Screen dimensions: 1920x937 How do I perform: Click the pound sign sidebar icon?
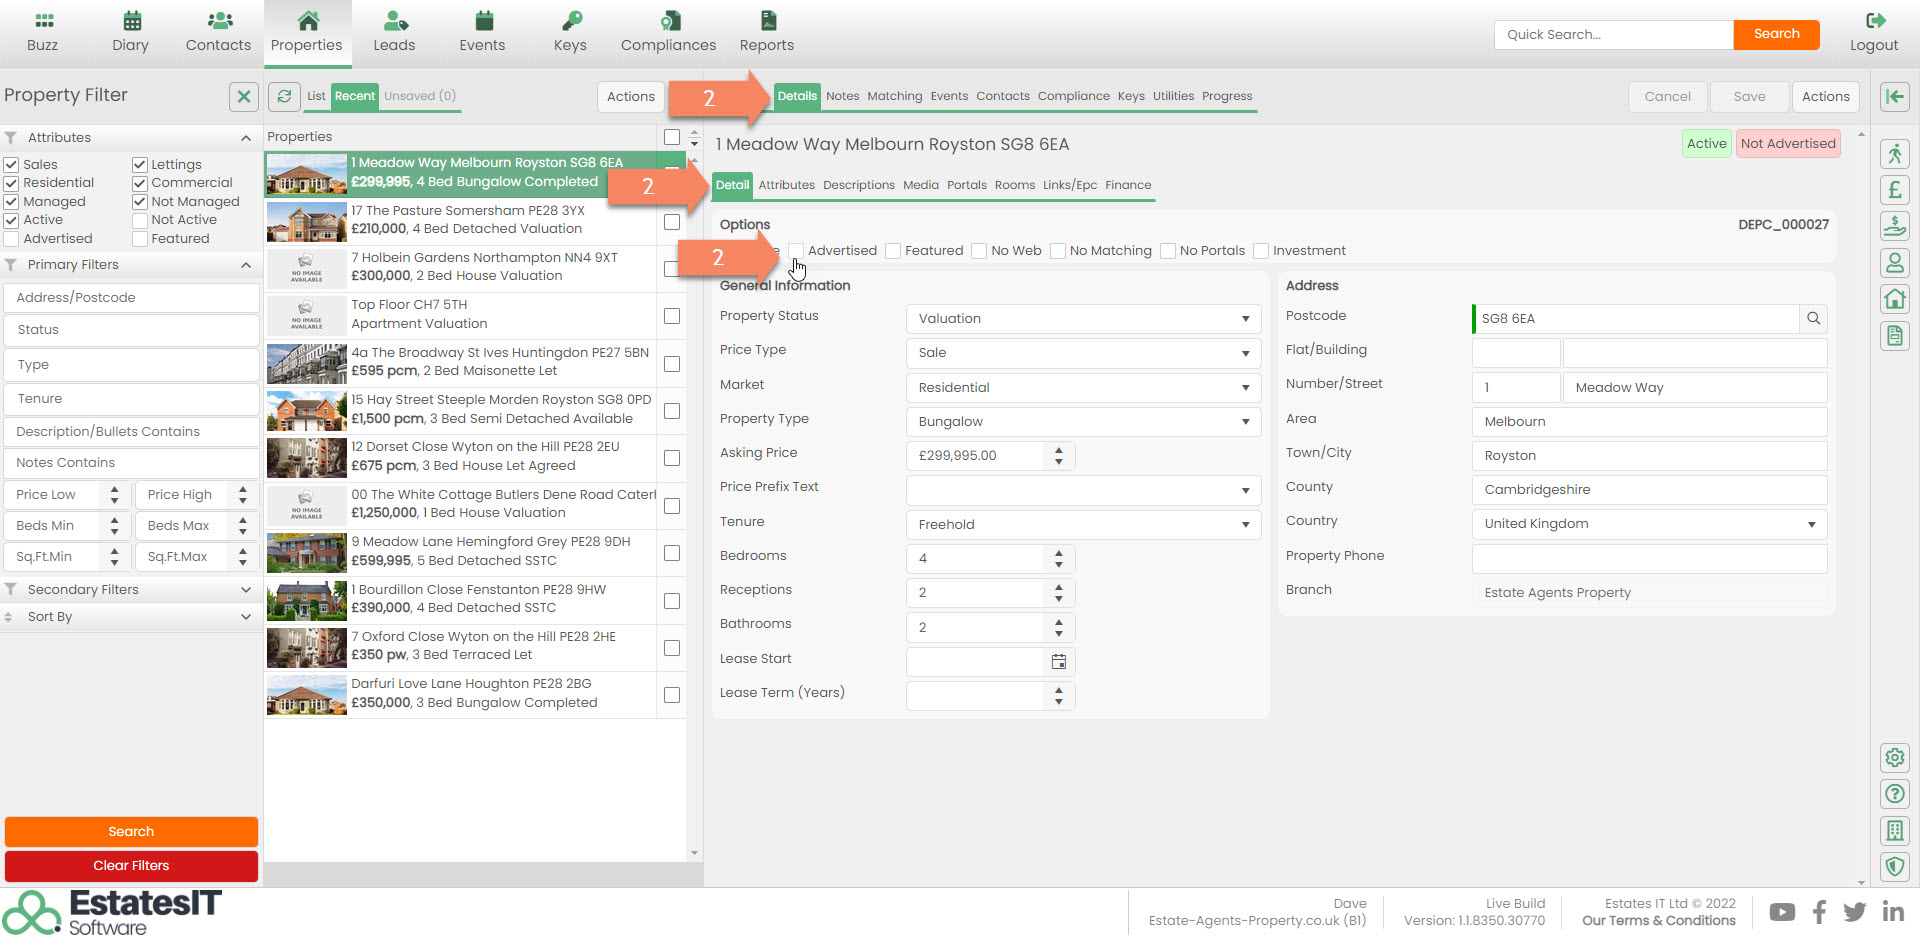coord(1894,190)
